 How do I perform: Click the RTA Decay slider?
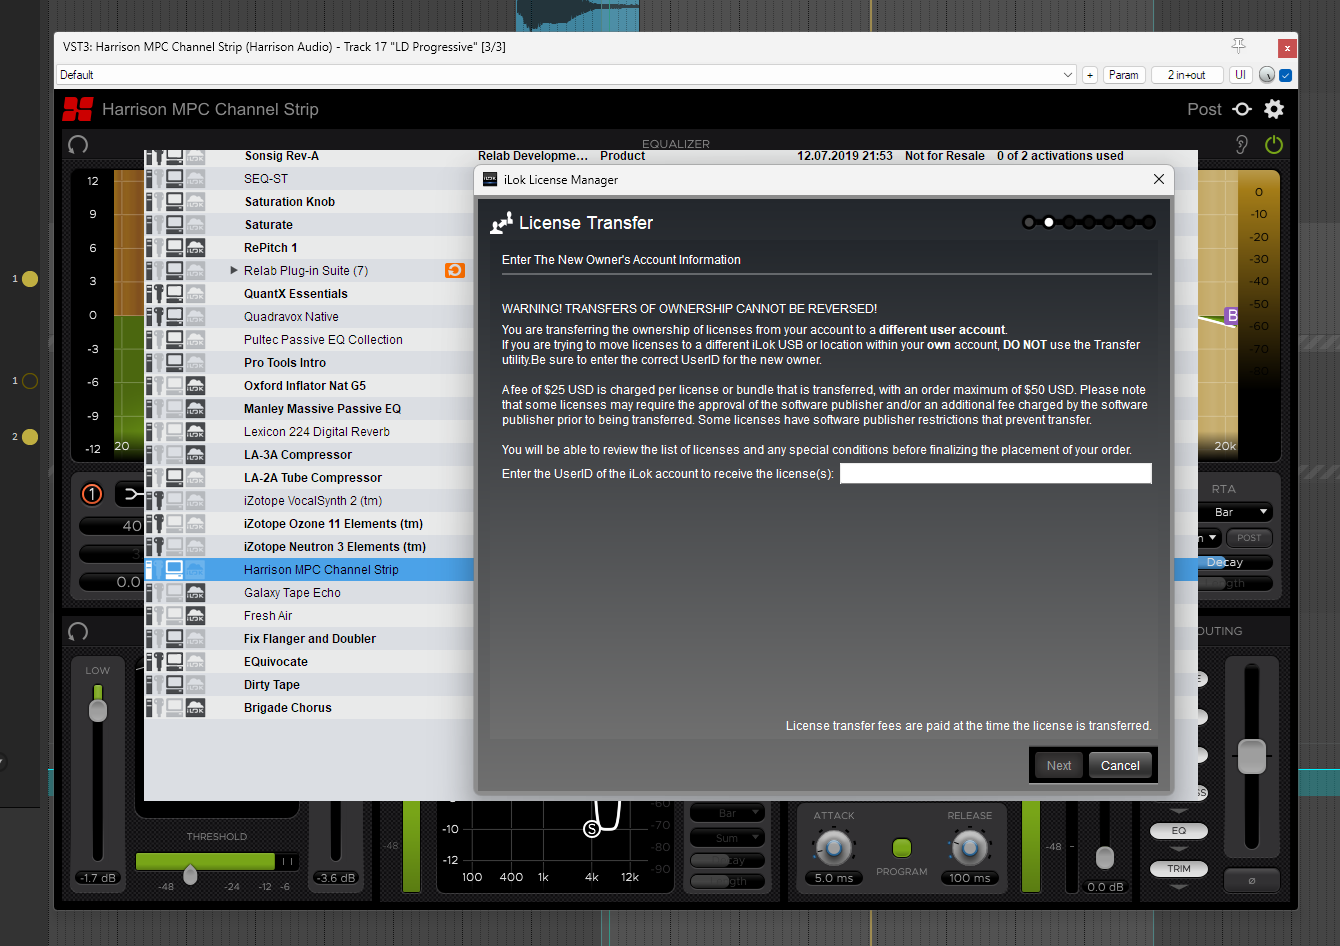point(1236,562)
